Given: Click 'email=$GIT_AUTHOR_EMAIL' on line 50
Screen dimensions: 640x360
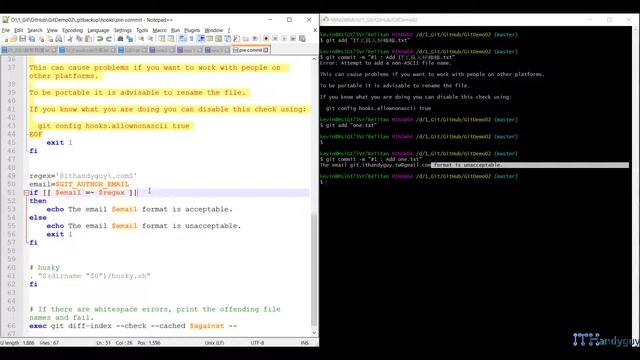Looking at the screenshot, I should coord(79,184).
